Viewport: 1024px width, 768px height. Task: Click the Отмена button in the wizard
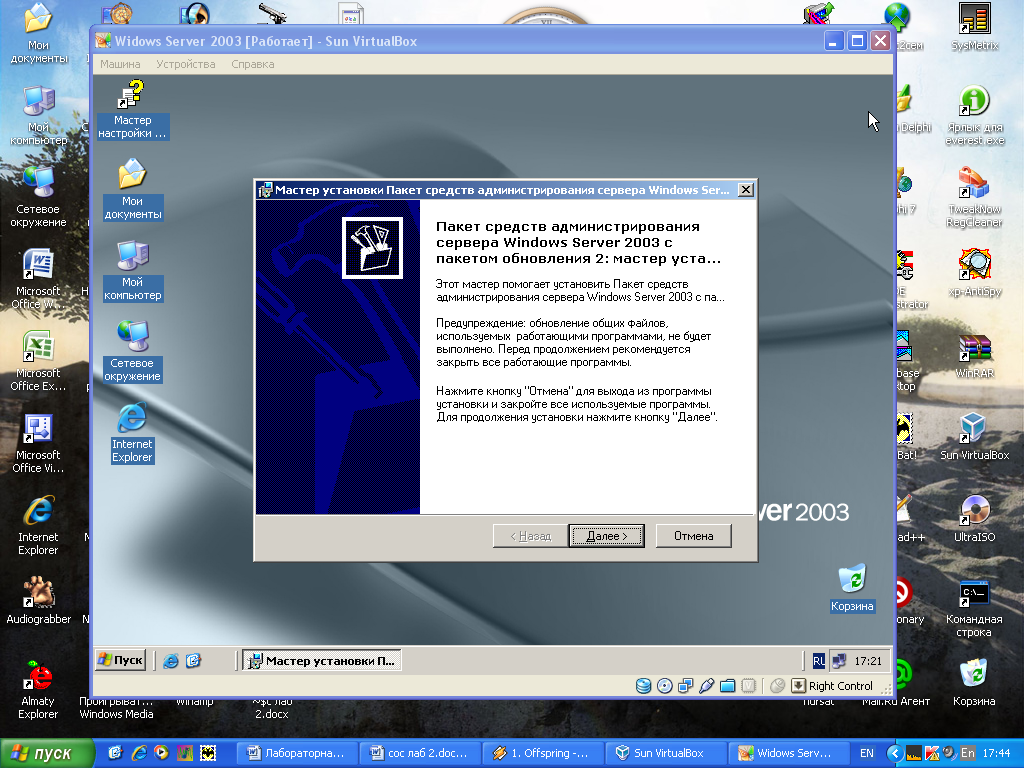(x=693, y=536)
